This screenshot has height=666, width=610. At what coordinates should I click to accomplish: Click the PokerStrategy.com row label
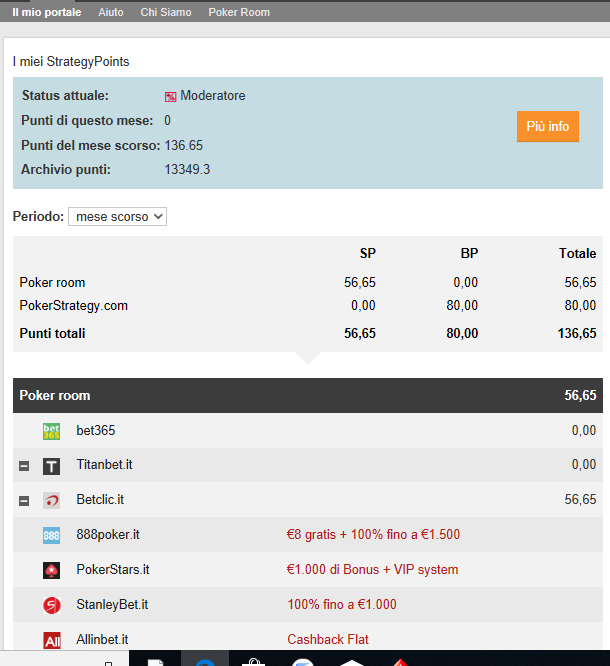tap(73, 306)
